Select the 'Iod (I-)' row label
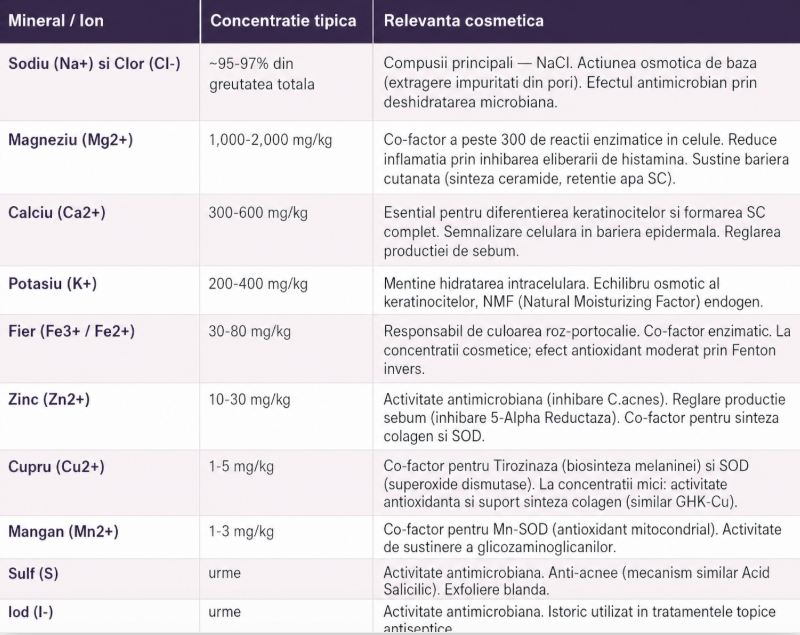800x635 pixels. point(32,610)
